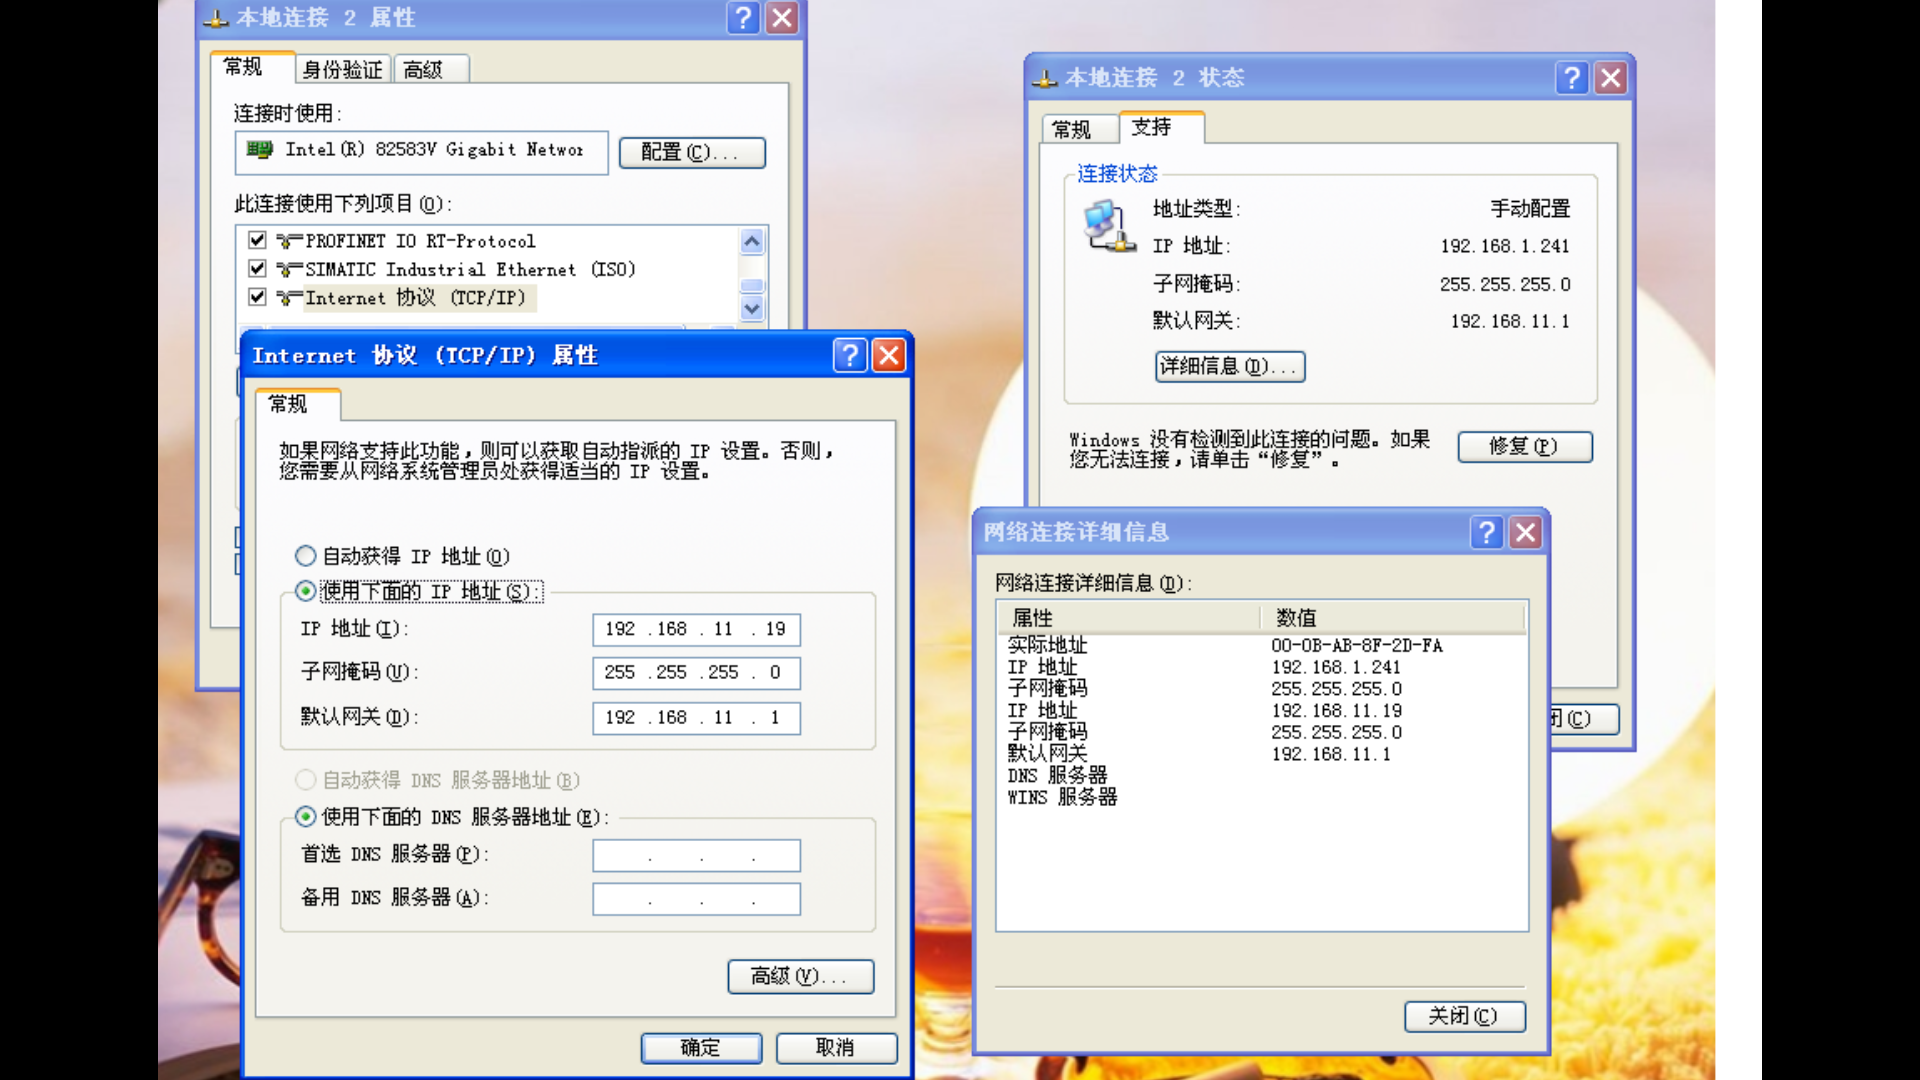Click help icon in TCP/IP properties dialog
Screen dimensions: 1920x1080
(x=849, y=355)
